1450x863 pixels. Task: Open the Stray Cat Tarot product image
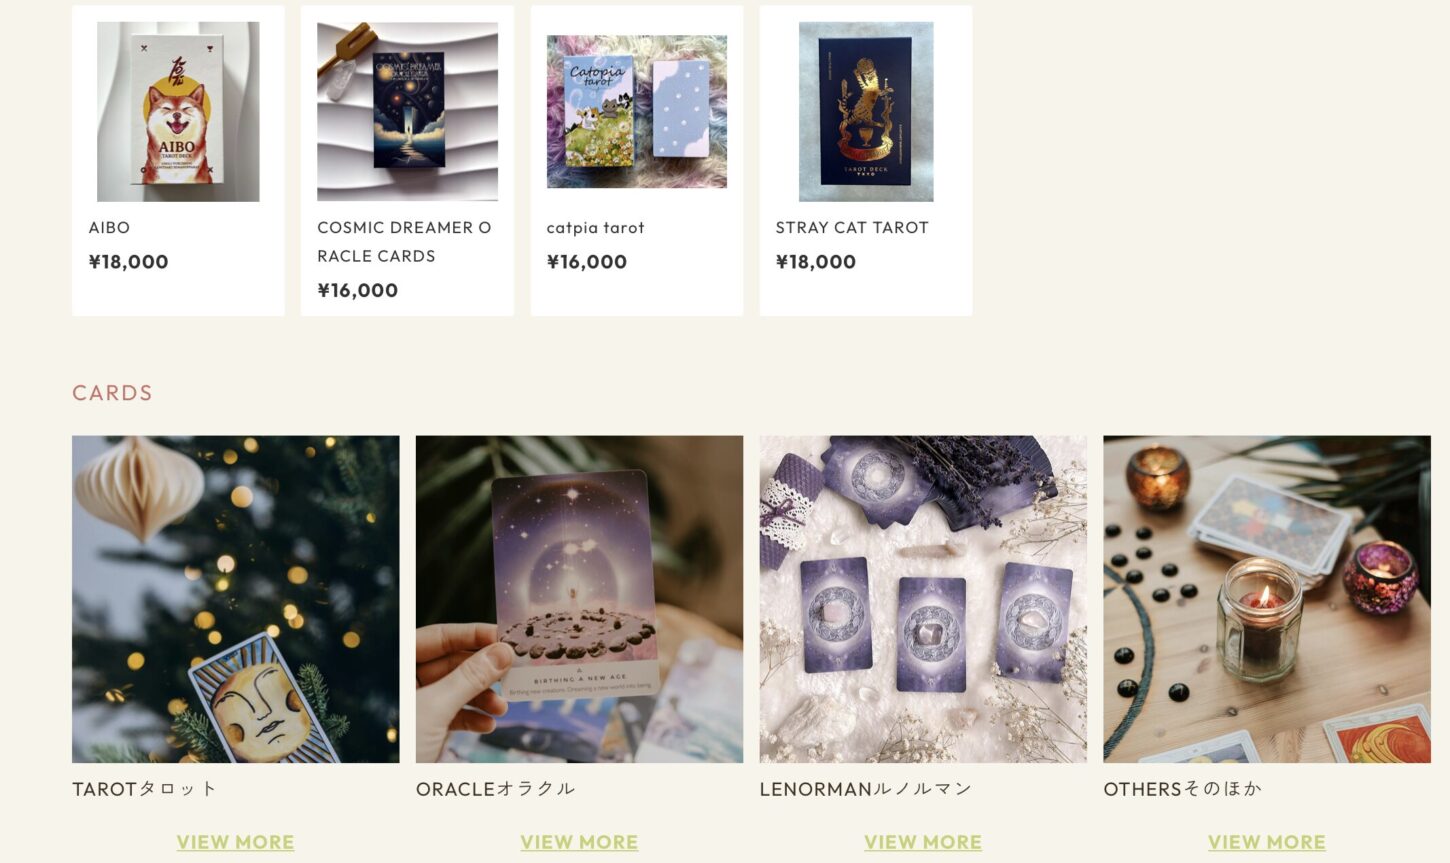(866, 111)
